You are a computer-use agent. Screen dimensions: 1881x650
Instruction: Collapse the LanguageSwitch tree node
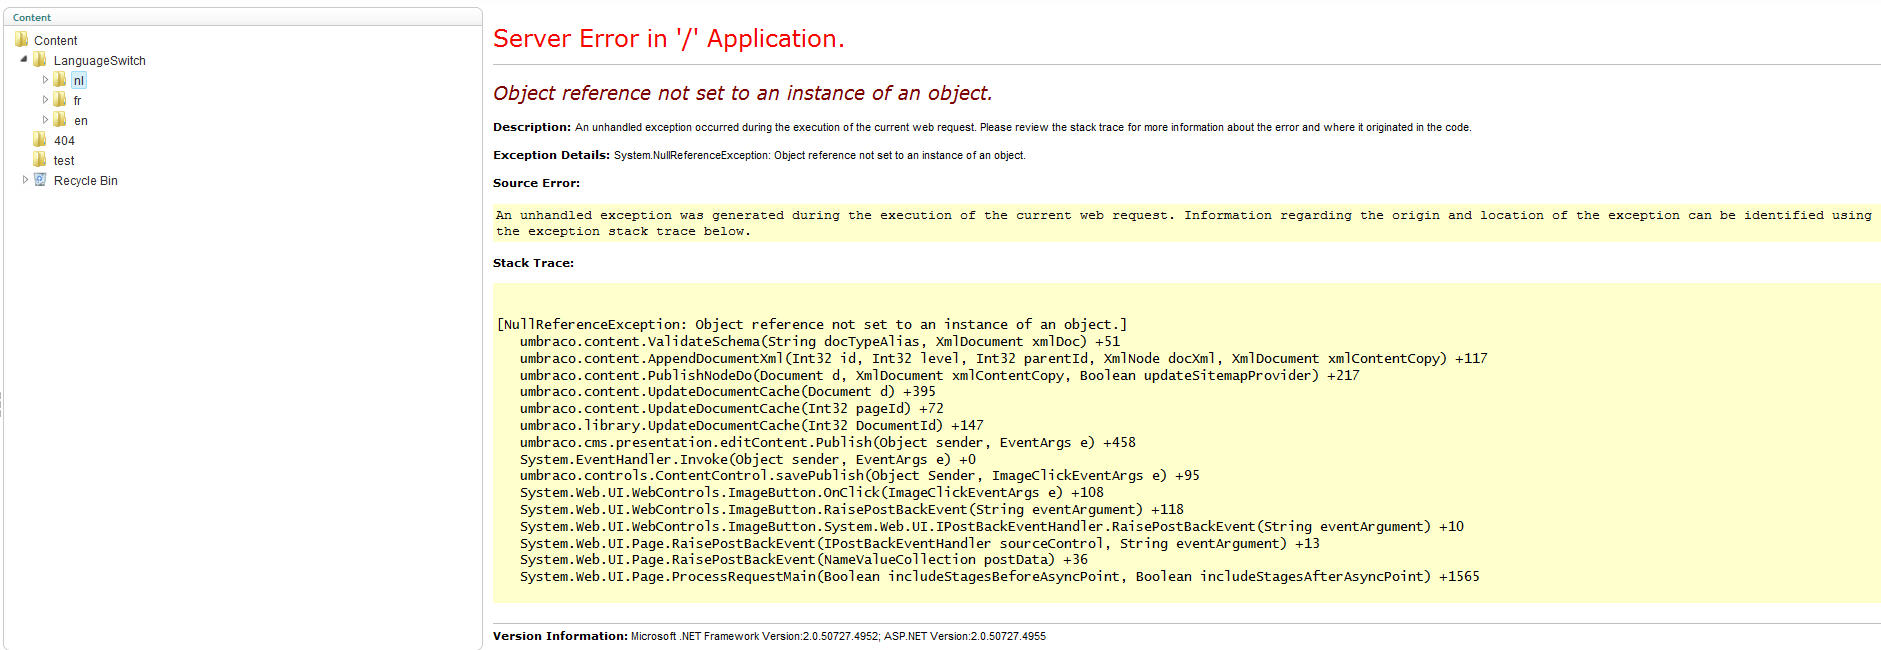click(24, 60)
